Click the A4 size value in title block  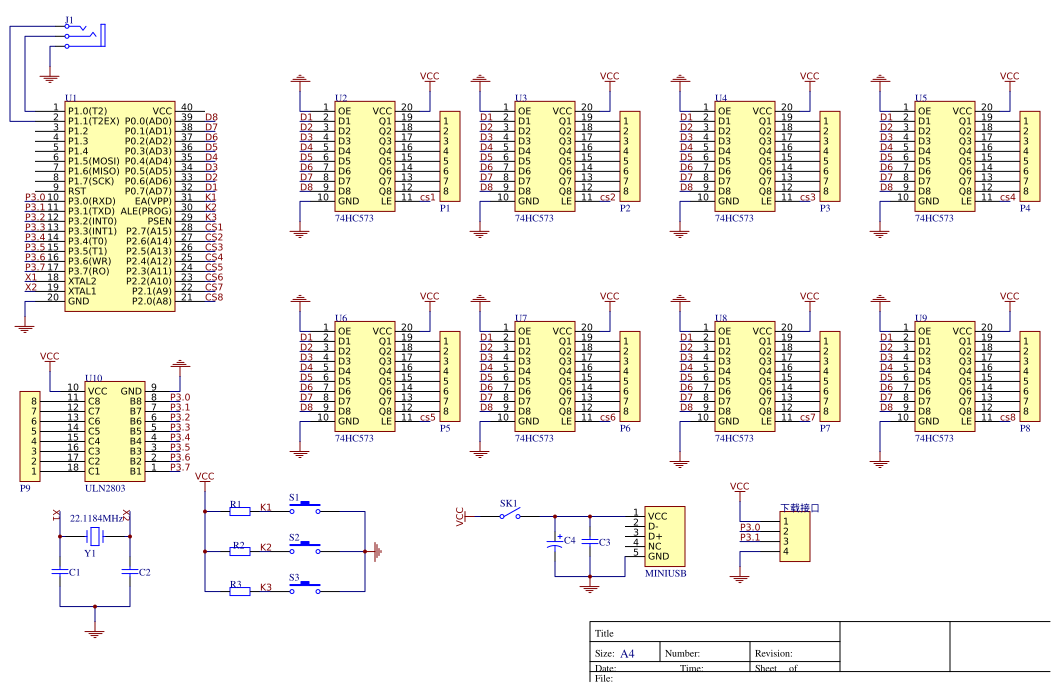(627, 653)
